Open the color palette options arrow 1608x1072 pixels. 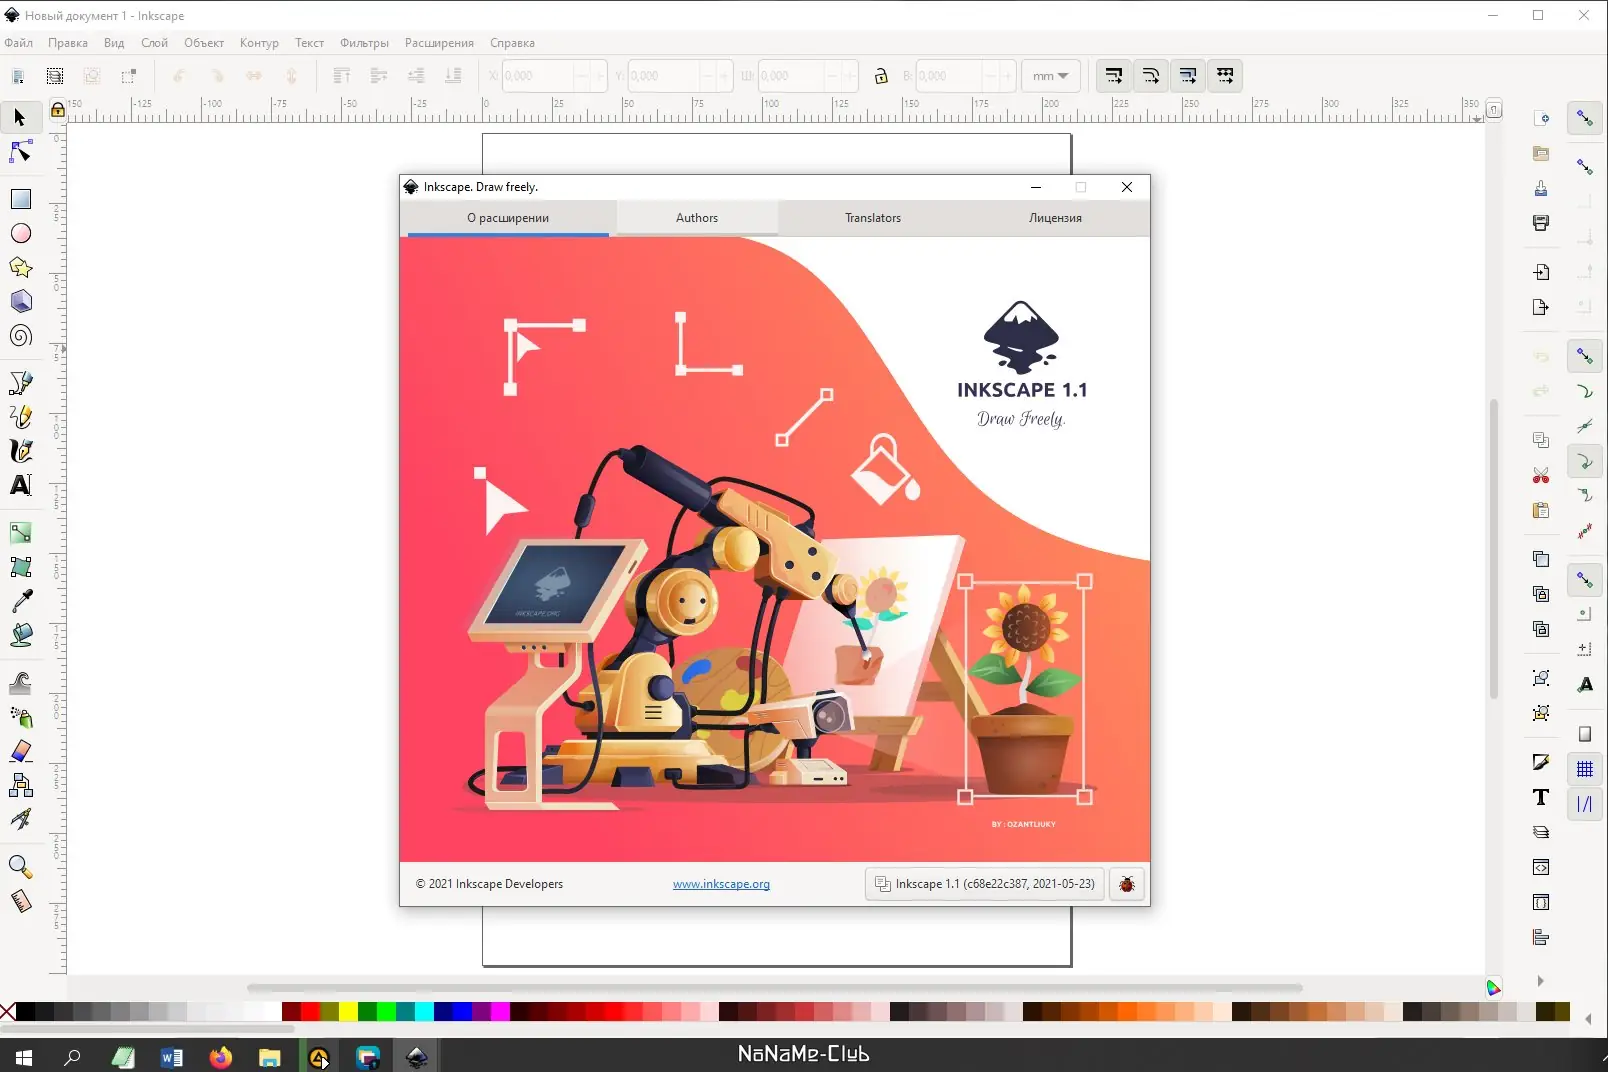coord(1588,1019)
